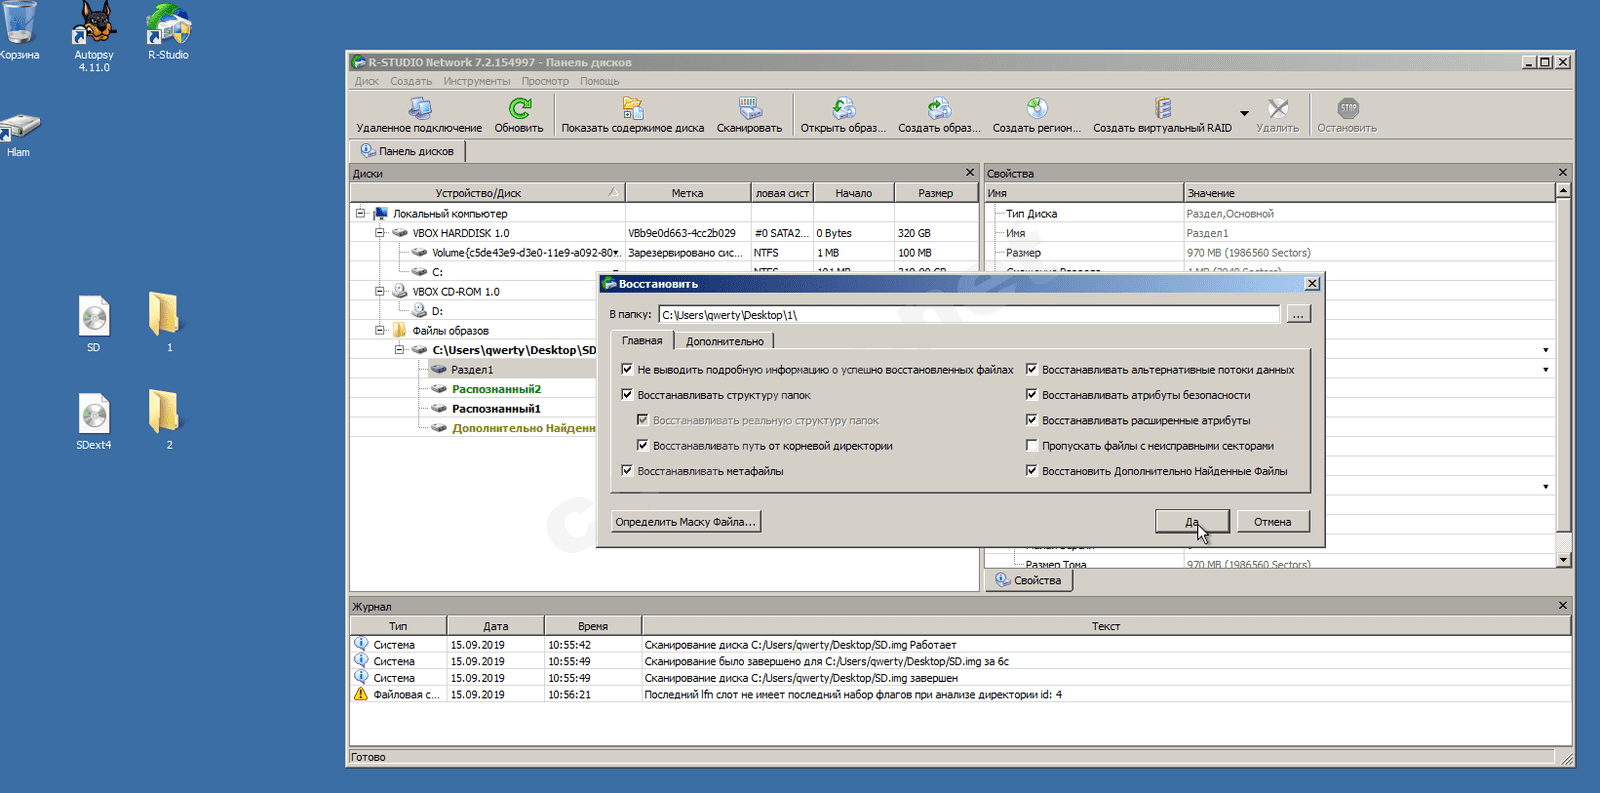Collapse the VBOX HARDDISK 1.0 tree node
Image resolution: width=1600 pixels, height=793 pixels.
380,233
